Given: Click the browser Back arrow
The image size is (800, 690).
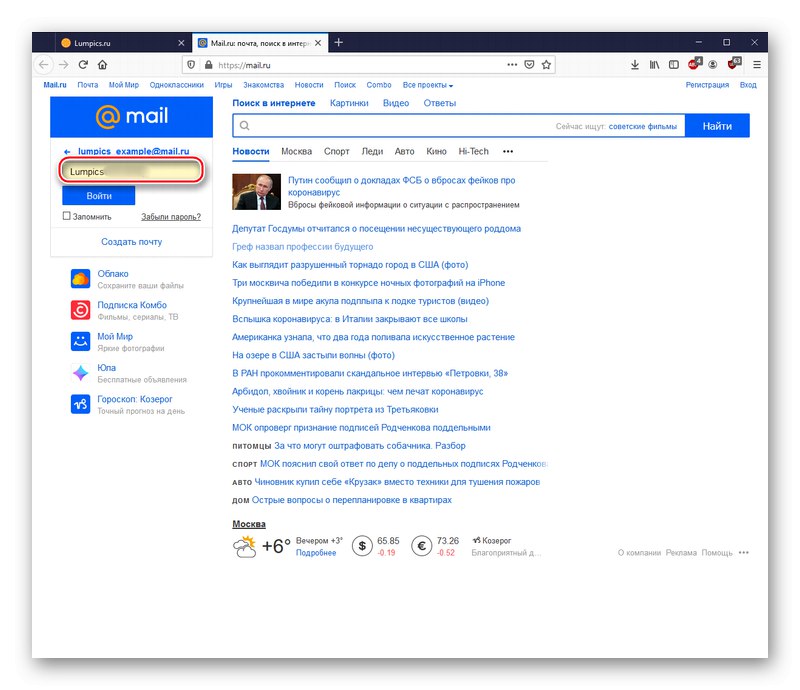Looking at the screenshot, I should pos(44,65).
